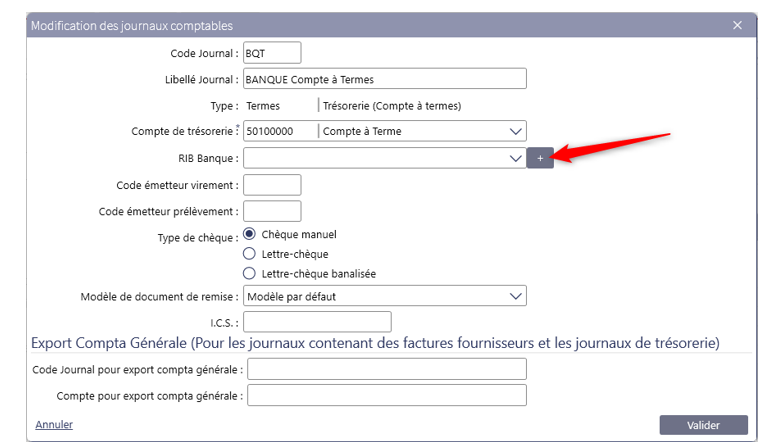Select the Chèque manuel radio option
Screen dimensions: 771x442
point(250,234)
